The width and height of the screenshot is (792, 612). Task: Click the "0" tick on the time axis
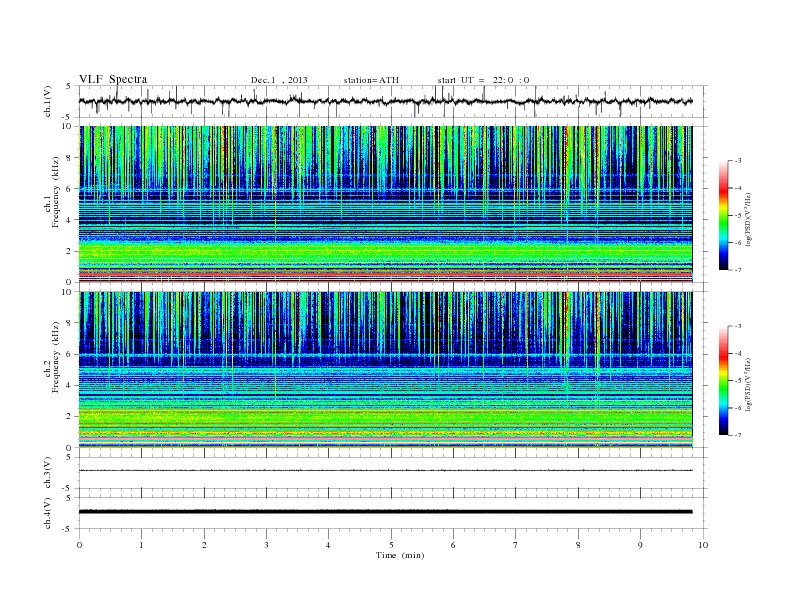[x=79, y=545]
